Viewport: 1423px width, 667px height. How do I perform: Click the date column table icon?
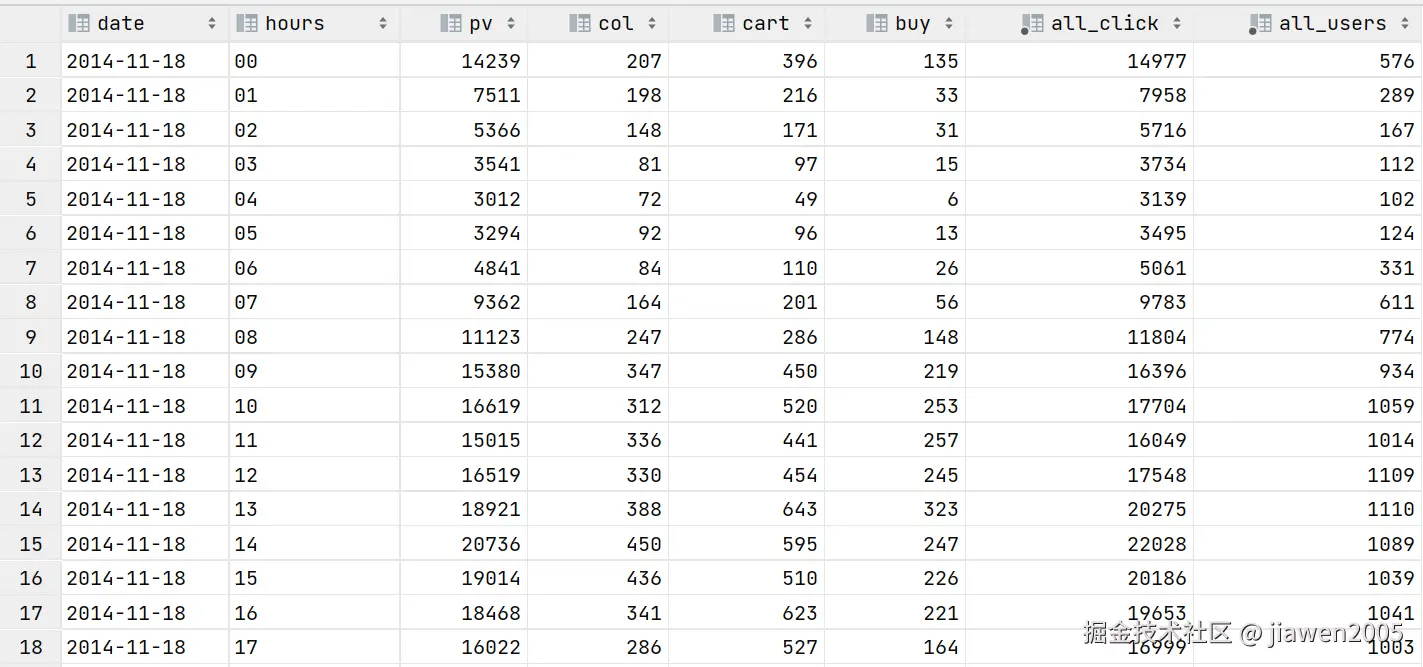point(79,23)
